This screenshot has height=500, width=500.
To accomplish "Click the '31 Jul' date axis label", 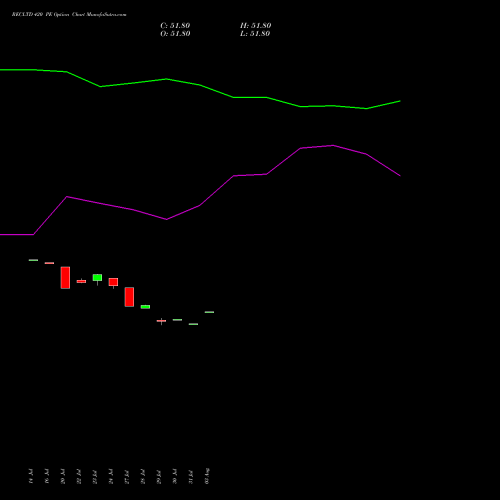I will (x=191, y=476).
